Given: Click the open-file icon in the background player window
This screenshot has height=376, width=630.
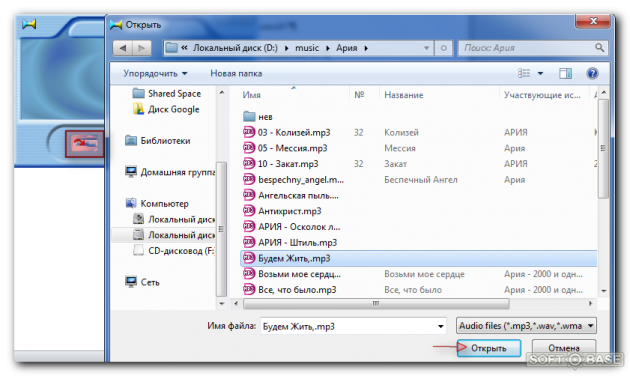Looking at the screenshot, I should (x=84, y=143).
